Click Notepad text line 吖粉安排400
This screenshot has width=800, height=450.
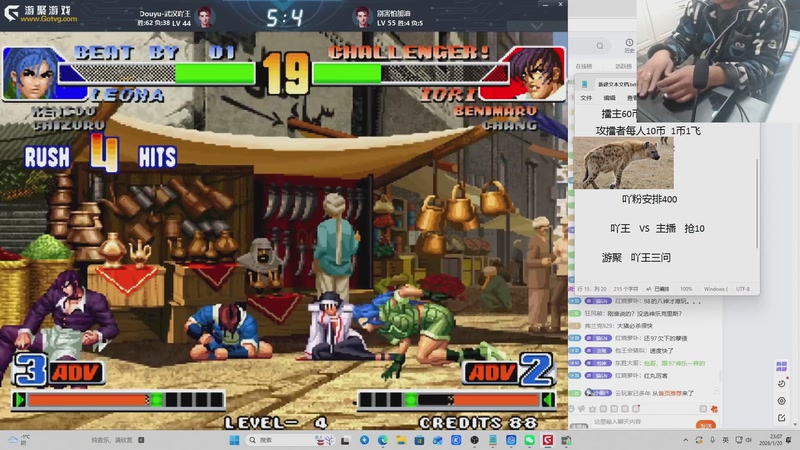649,199
